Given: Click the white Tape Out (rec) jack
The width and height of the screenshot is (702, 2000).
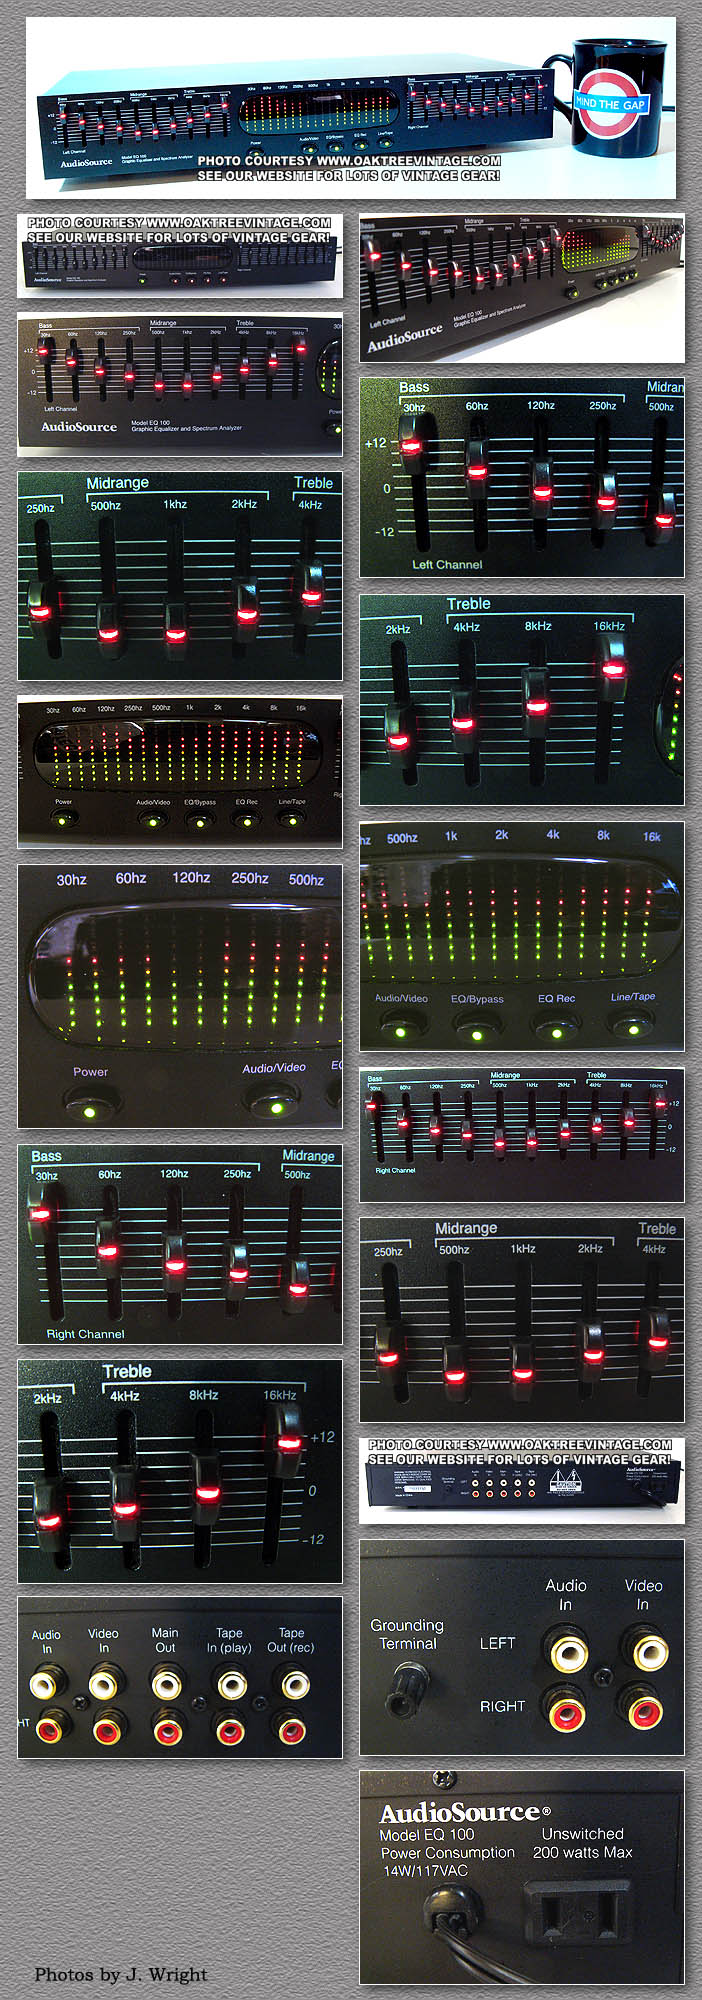Looking at the screenshot, I should tap(295, 1685).
